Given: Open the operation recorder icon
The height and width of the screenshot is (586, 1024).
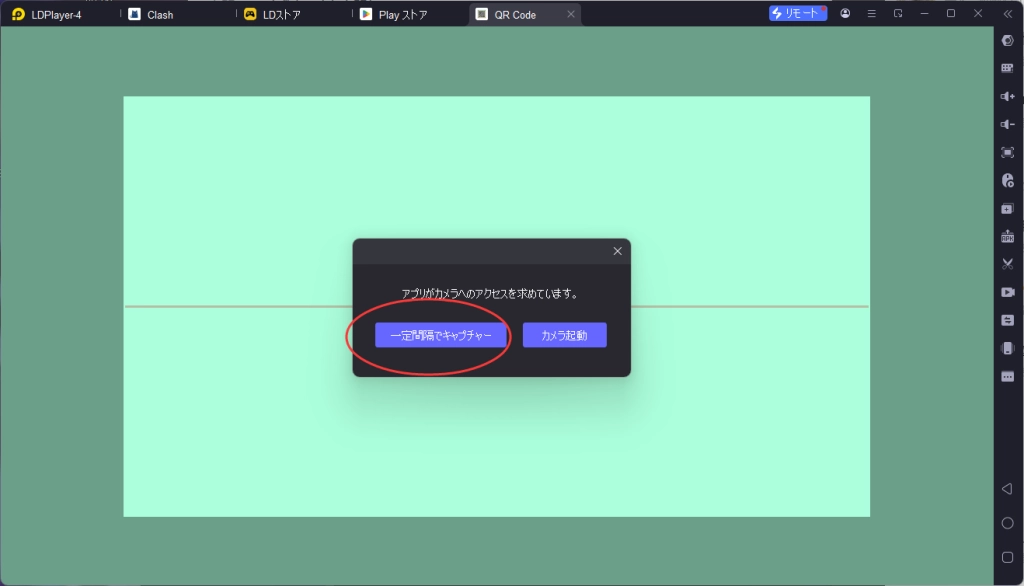Looking at the screenshot, I should (1008, 180).
